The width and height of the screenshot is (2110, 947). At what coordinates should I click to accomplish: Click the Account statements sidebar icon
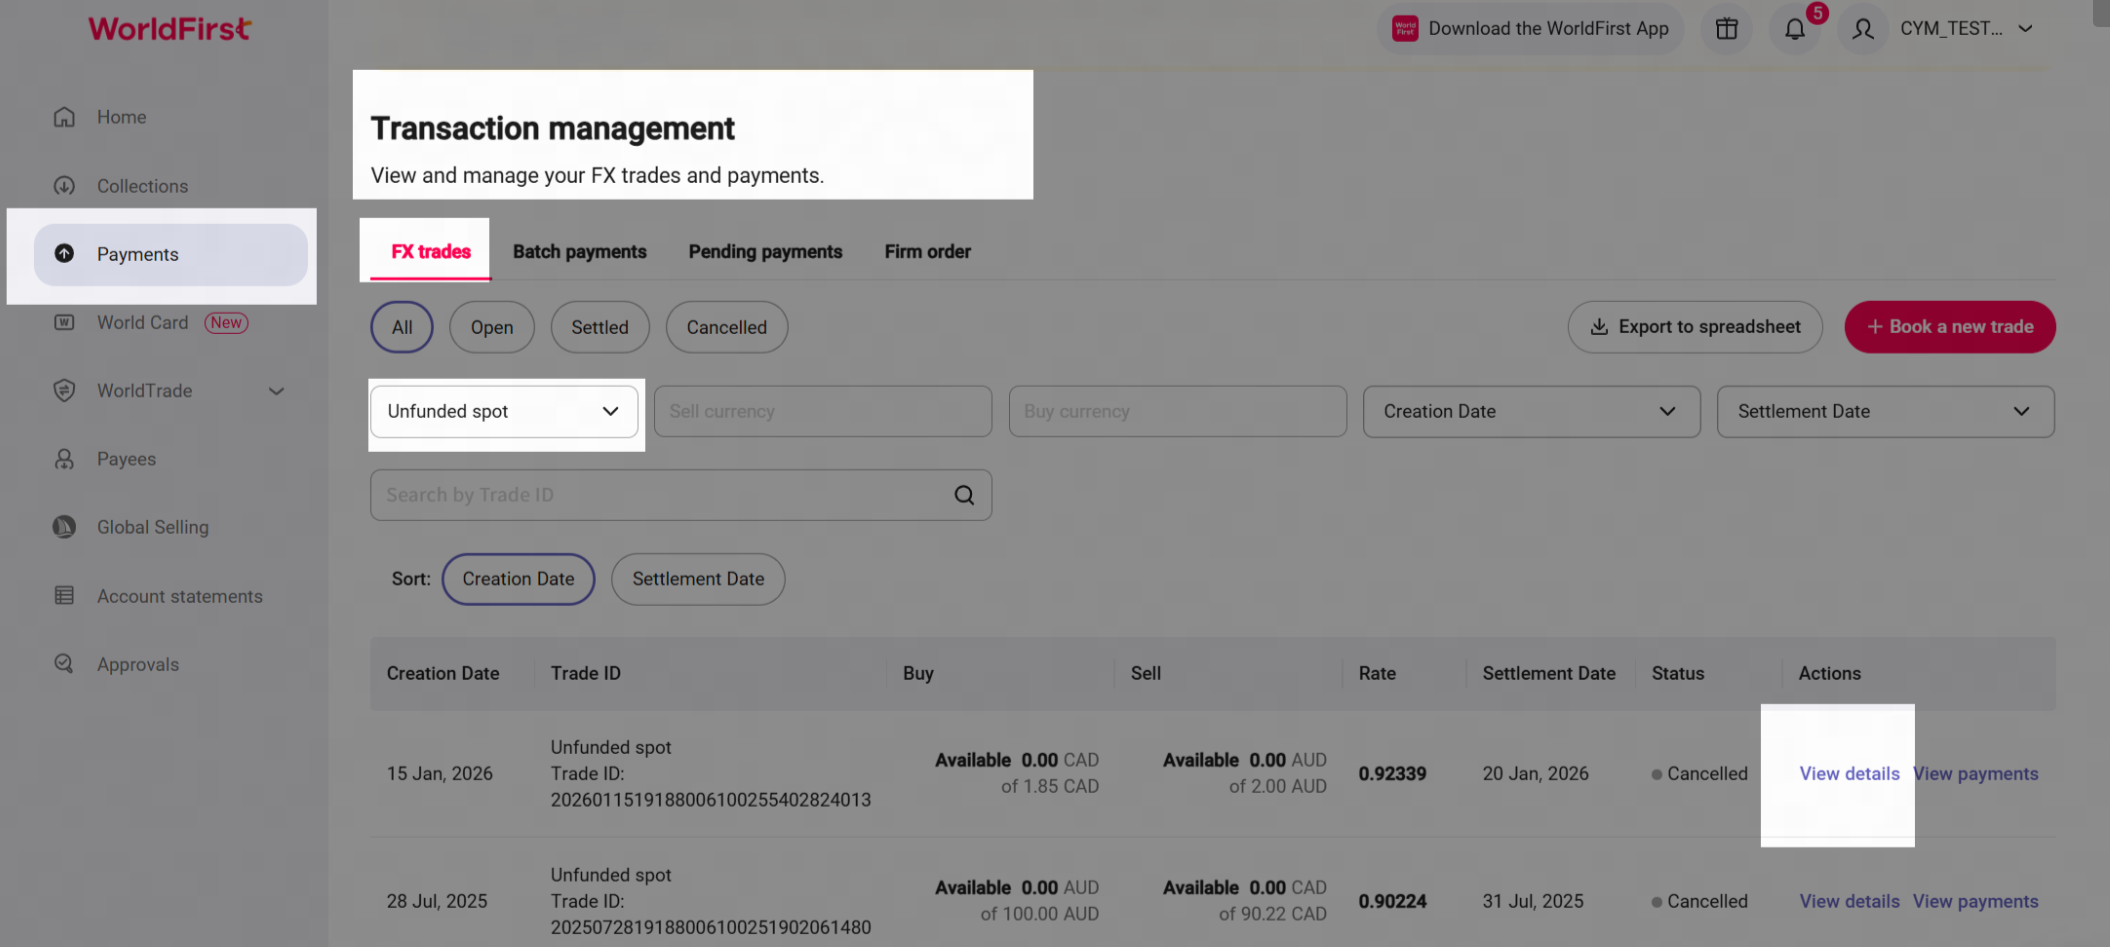(64, 596)
